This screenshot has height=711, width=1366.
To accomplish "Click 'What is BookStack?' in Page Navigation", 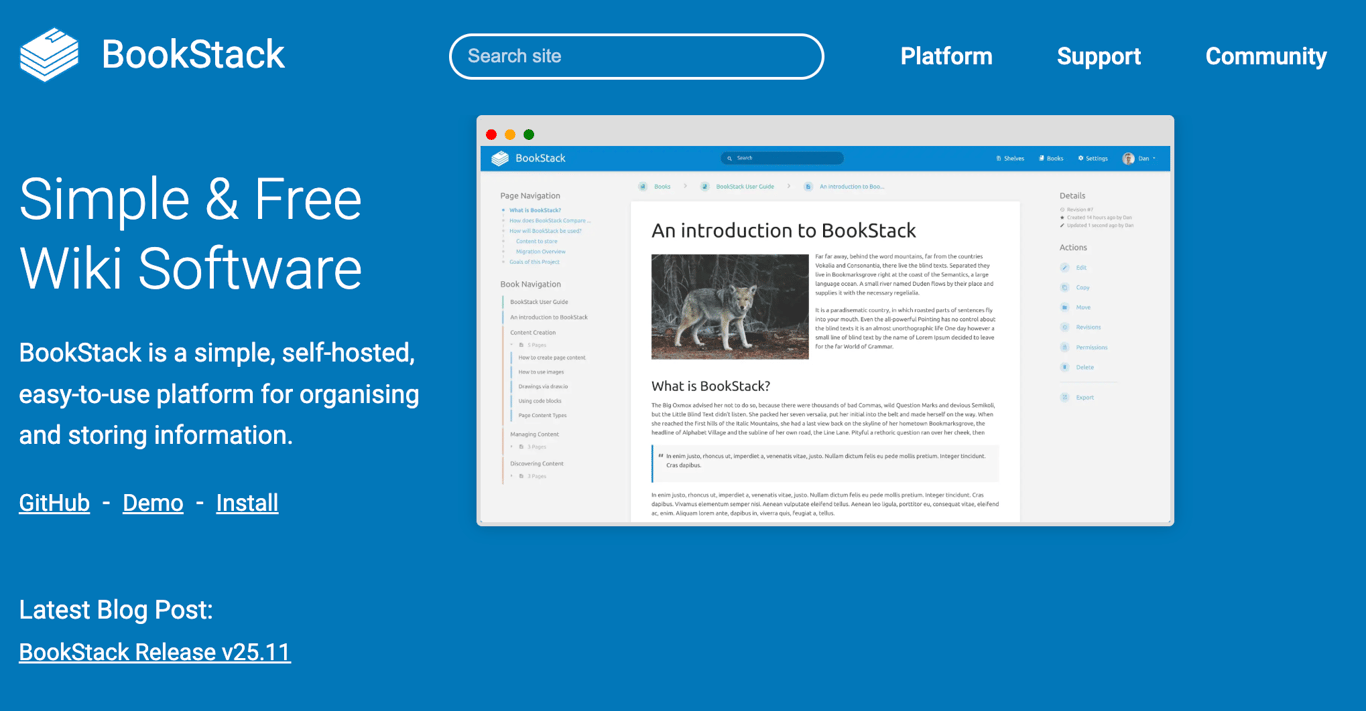I will pyautogui.click(x=535, y=211).
